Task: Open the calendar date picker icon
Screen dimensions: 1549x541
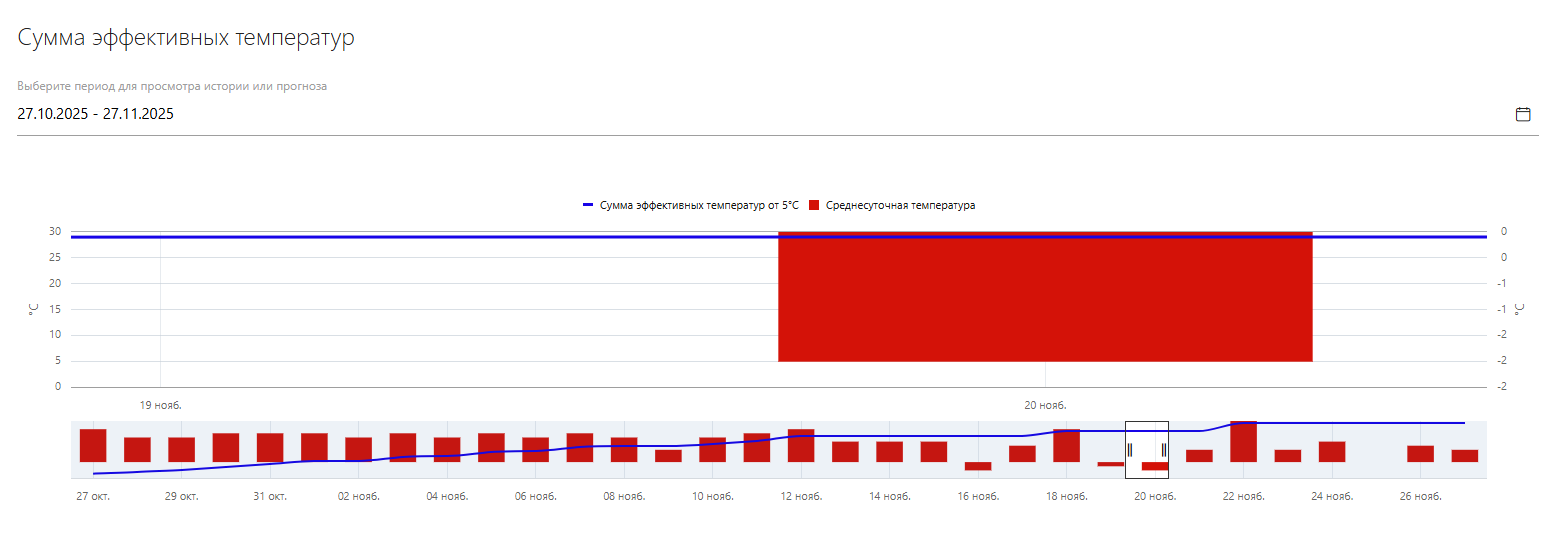Action: [x=1523, y=114]
